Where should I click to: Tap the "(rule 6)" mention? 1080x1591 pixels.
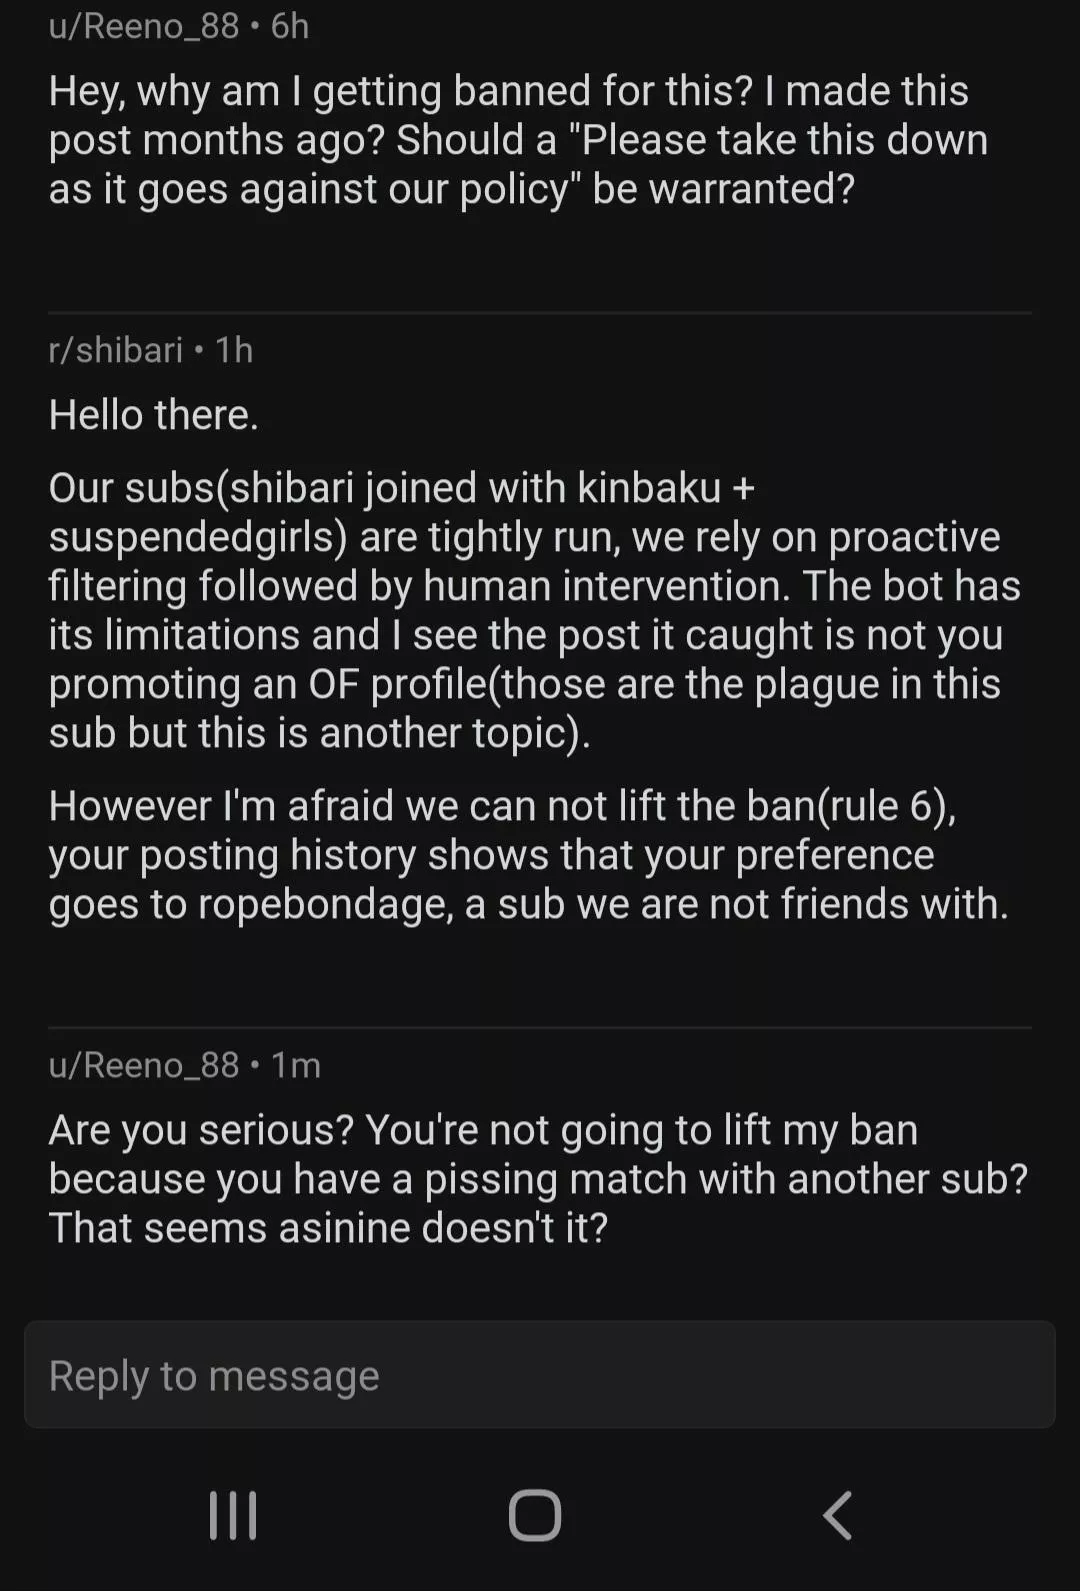click(886, 806)
